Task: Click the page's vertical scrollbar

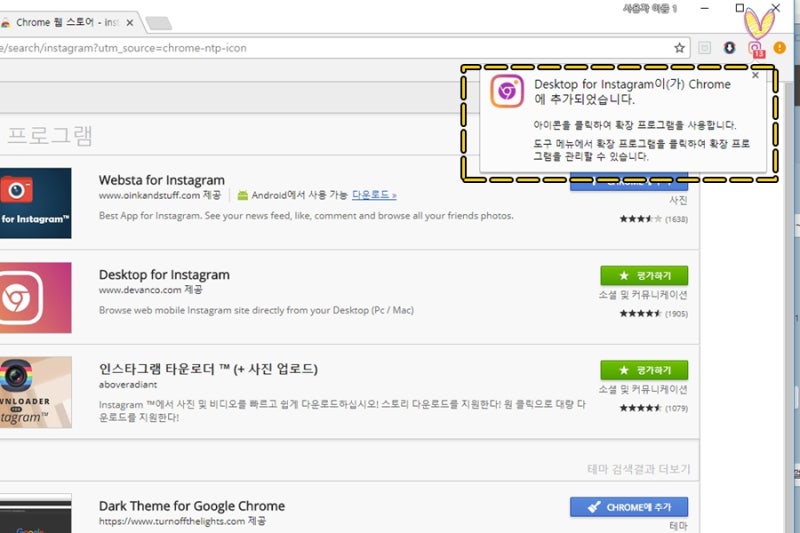Action: pos(790,306)
